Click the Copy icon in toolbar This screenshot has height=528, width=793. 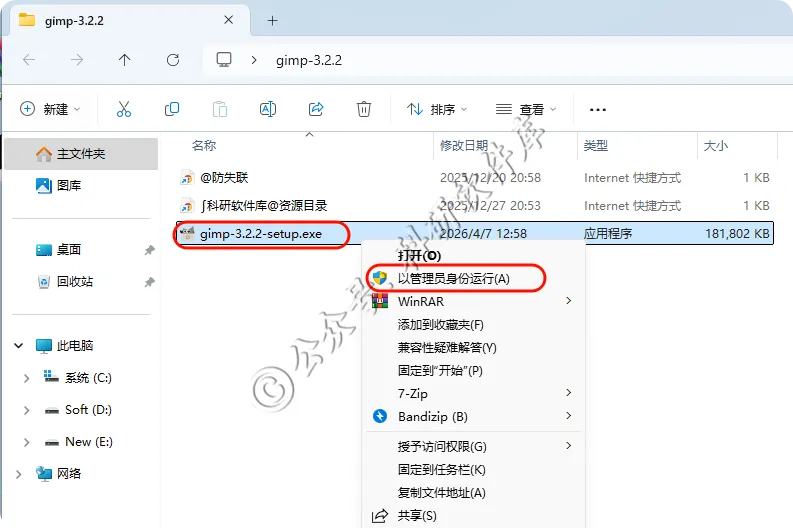click(172, 109)
